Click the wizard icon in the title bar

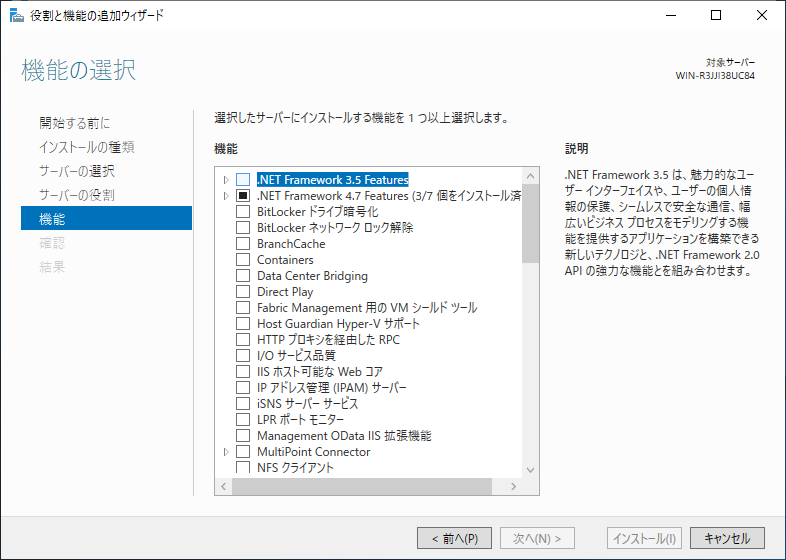[17, 16]
